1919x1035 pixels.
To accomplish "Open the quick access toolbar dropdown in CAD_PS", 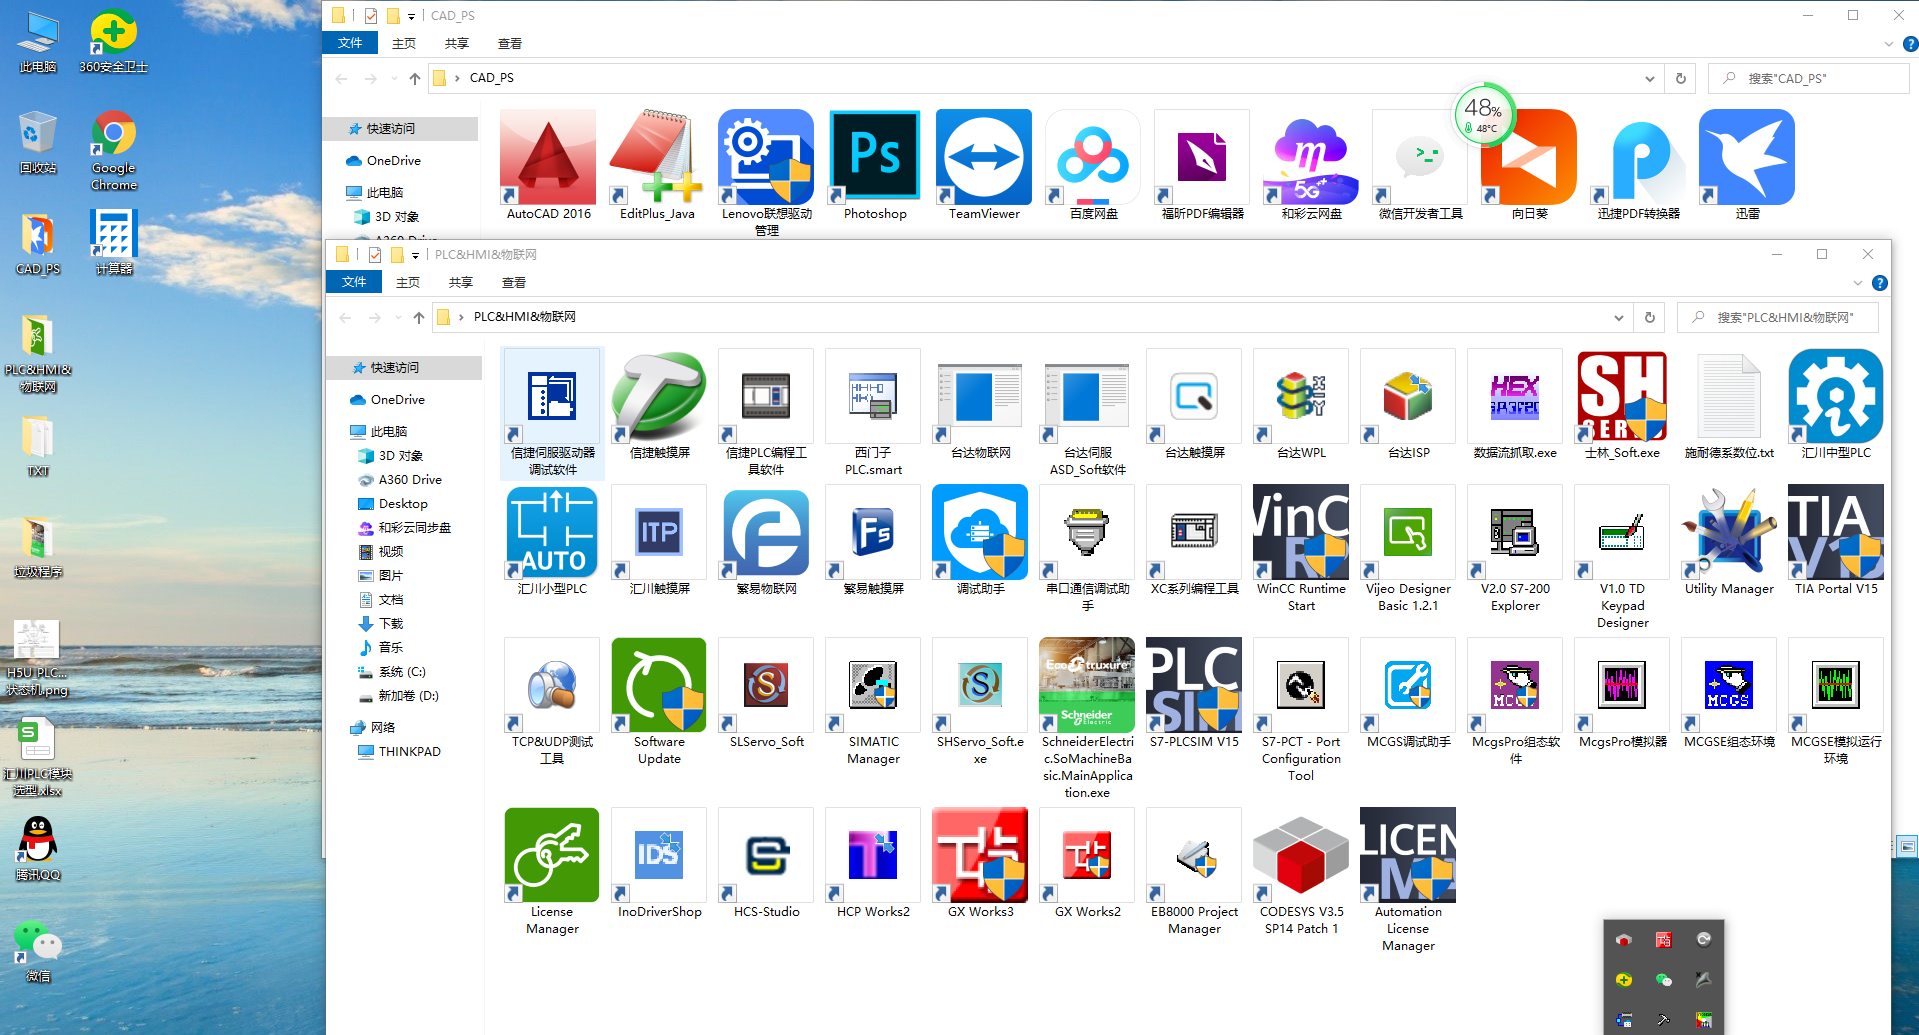I will (411, 17).
